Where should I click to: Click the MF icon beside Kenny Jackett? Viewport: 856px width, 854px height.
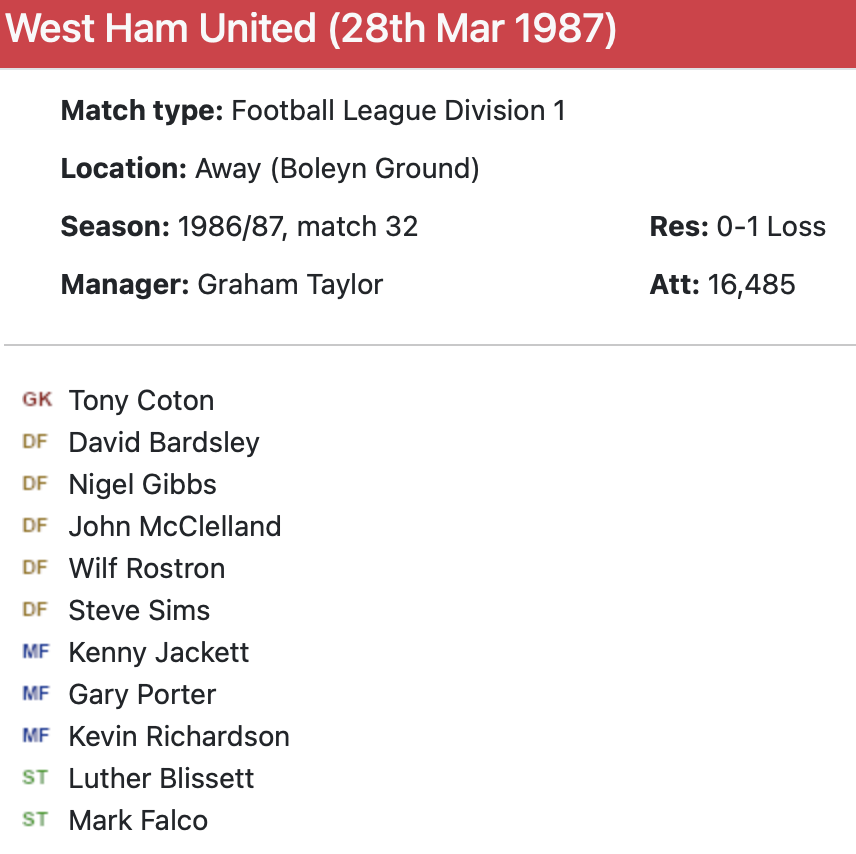(x=35, y=652)
